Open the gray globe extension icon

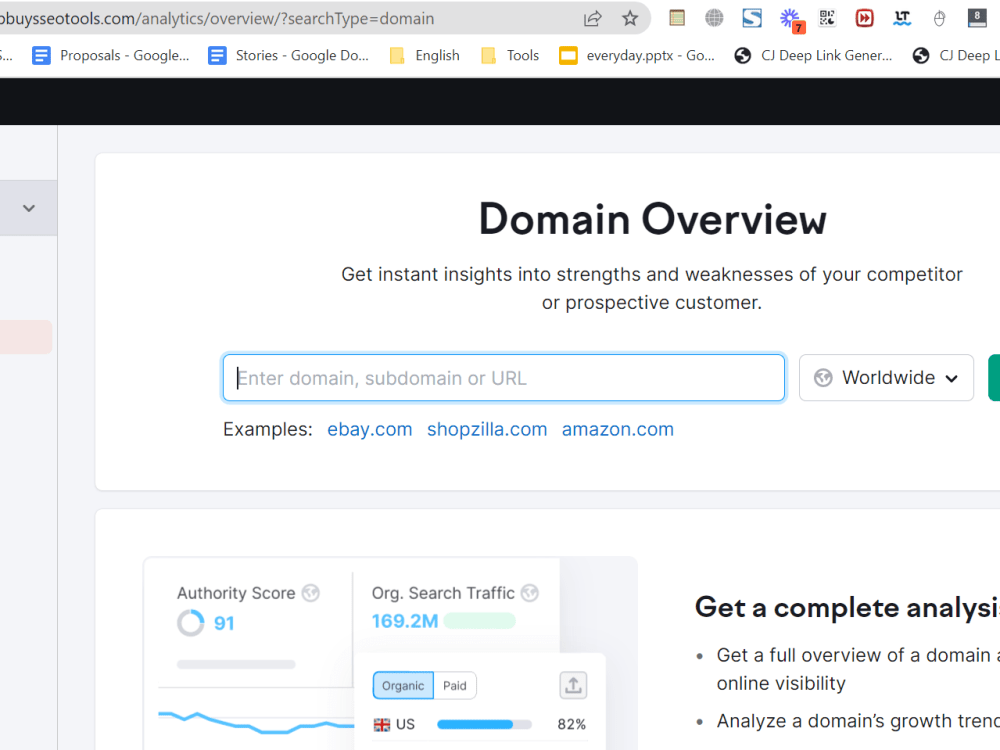714,18
